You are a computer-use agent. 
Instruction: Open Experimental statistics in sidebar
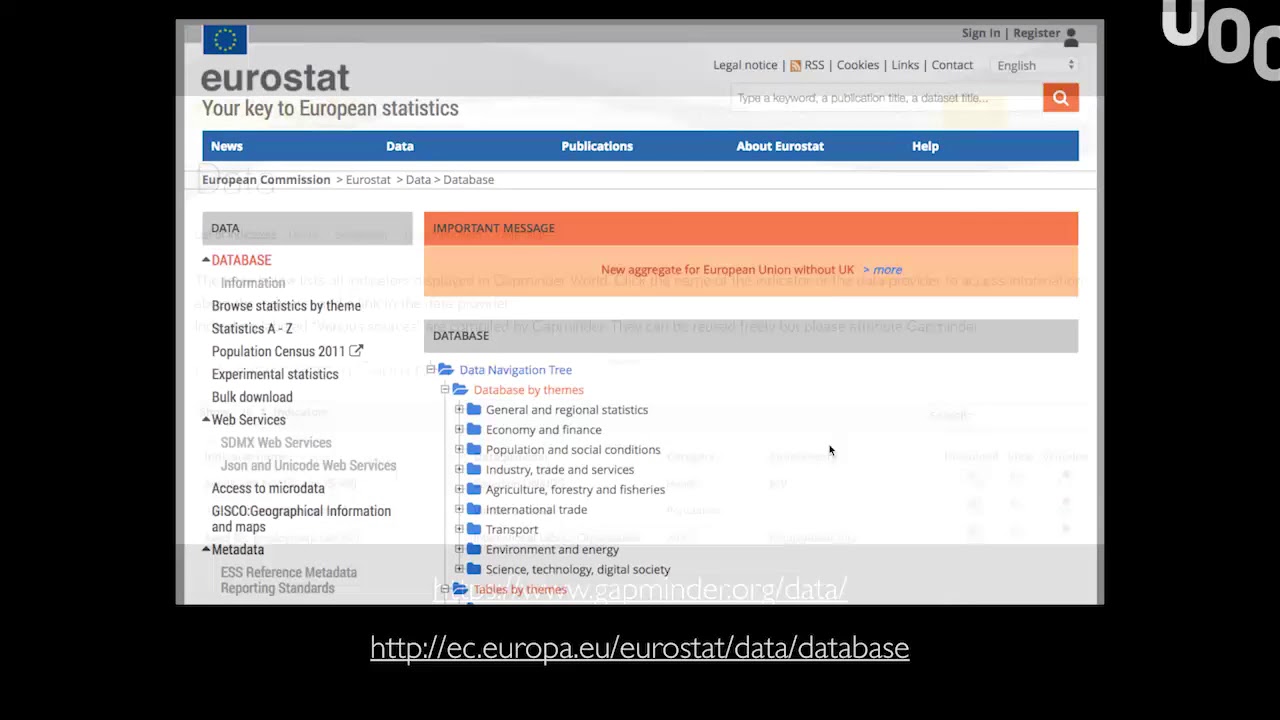click(275, 374)
